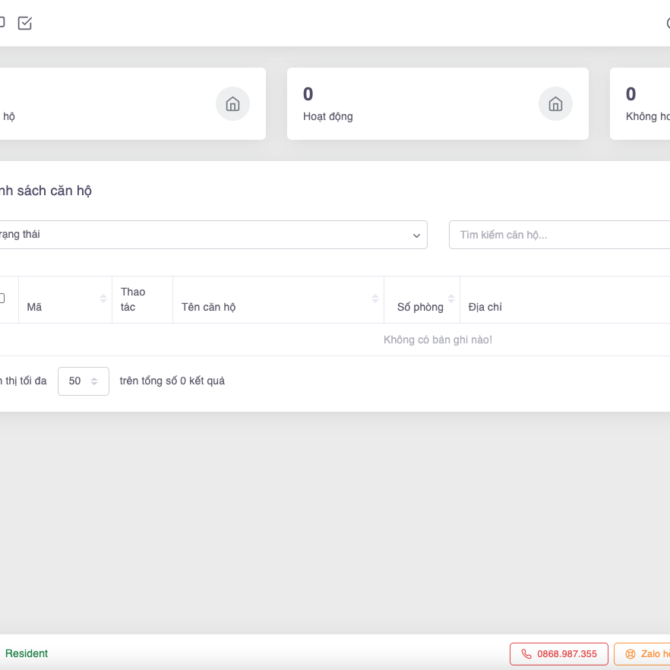Click the Địa chỉ column header
This screenshot has width=670, height=670.
pyautogui.click(x=486, y=307)
